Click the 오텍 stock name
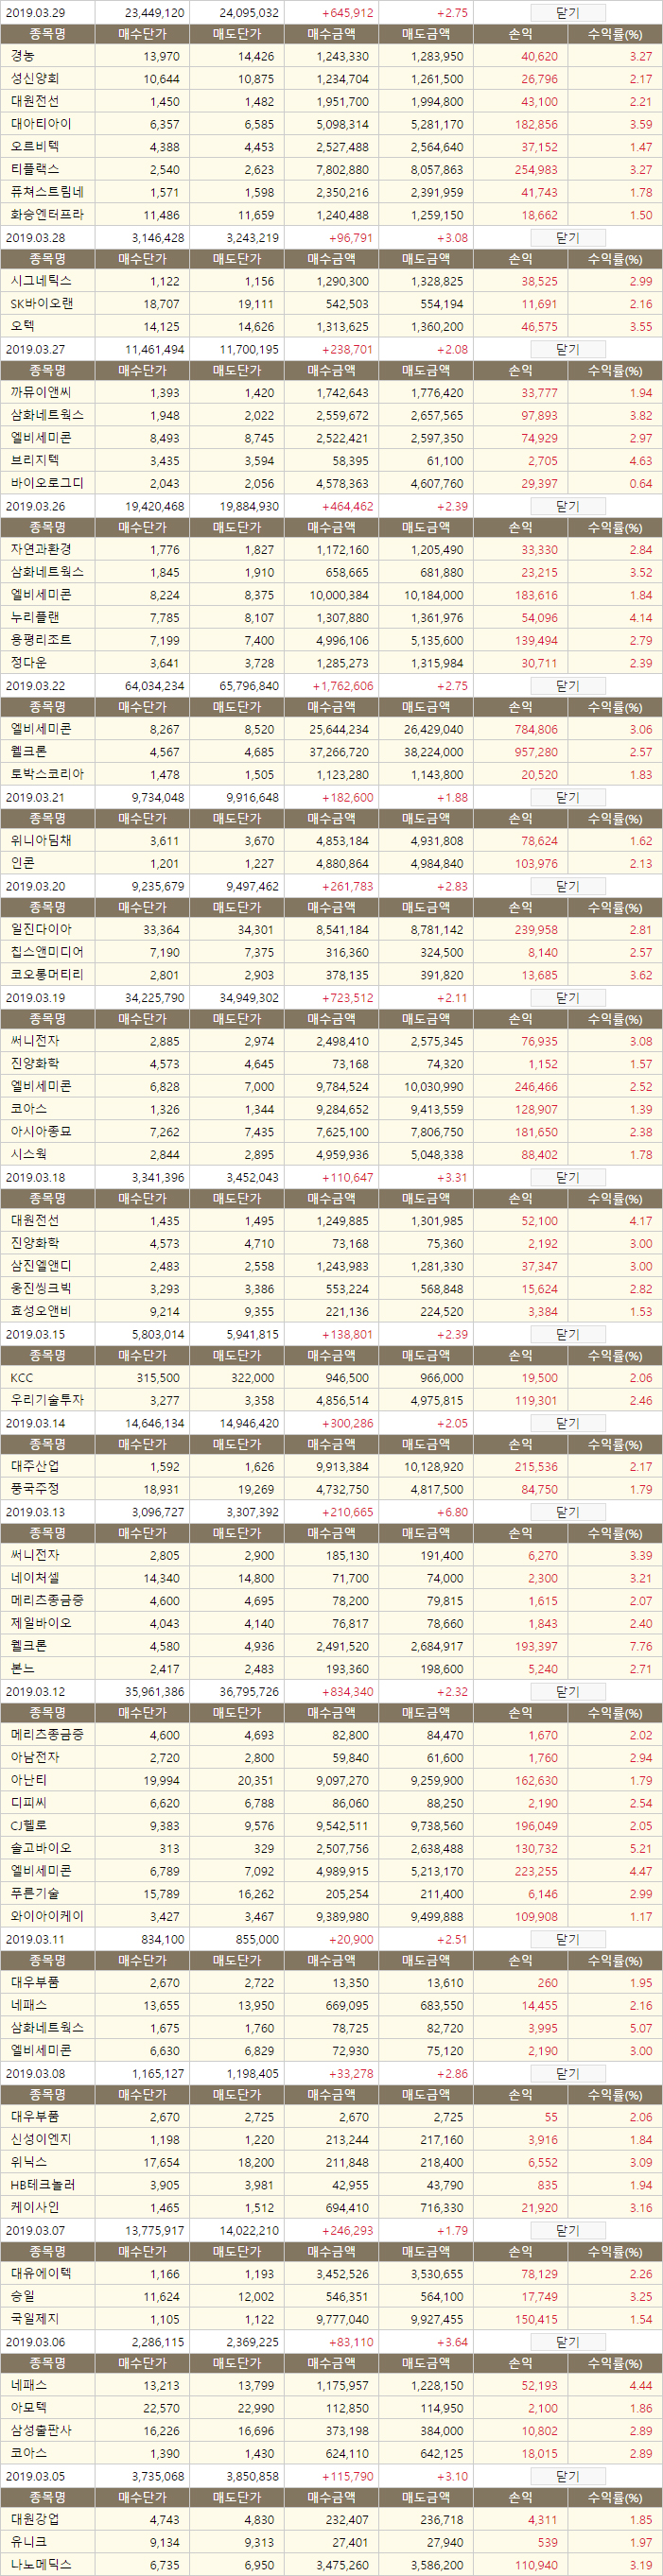663x2576 pixels. click(x=22, y=326)
